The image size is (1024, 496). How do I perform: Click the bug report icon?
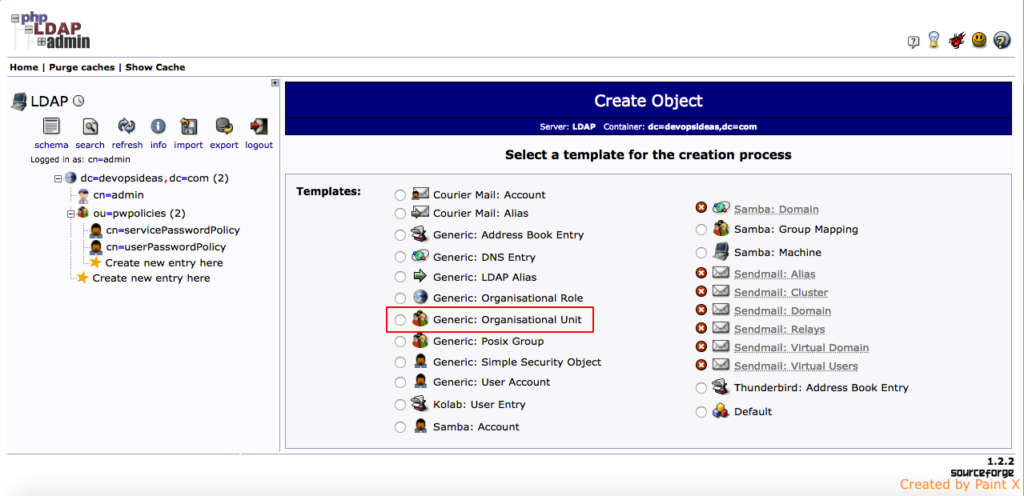(957, 41)
